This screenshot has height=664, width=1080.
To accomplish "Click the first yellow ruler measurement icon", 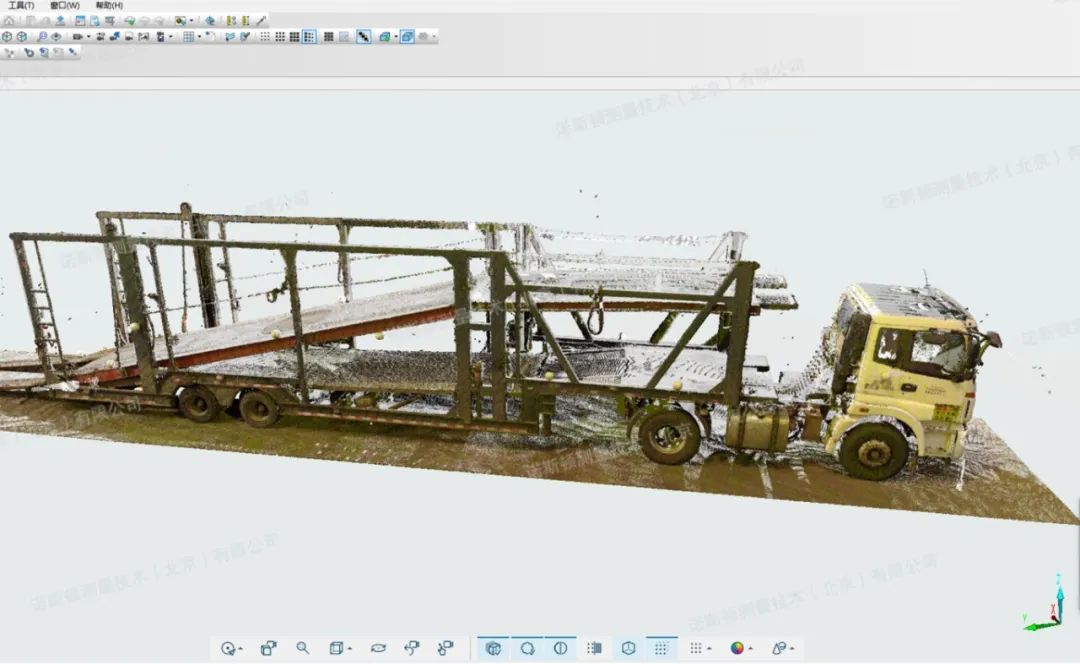I will 231,21.
